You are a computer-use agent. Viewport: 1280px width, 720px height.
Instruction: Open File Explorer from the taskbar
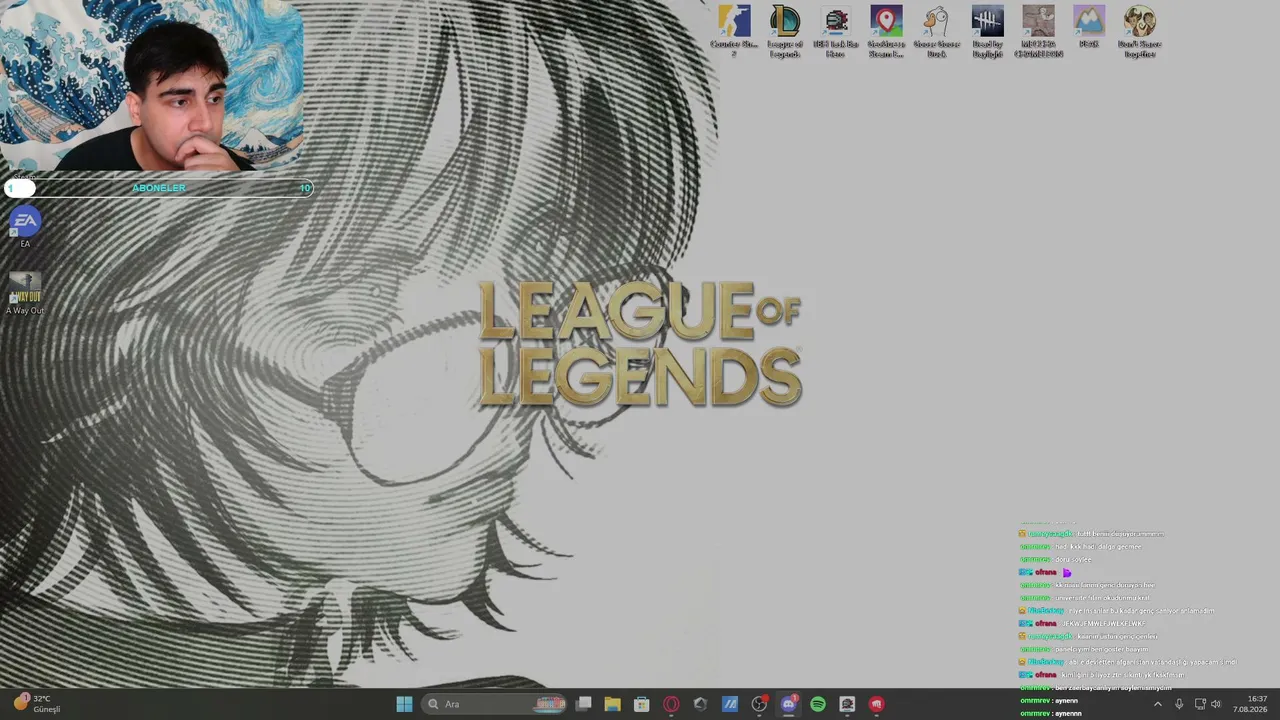pyautogui.click(x=613, y=704)
